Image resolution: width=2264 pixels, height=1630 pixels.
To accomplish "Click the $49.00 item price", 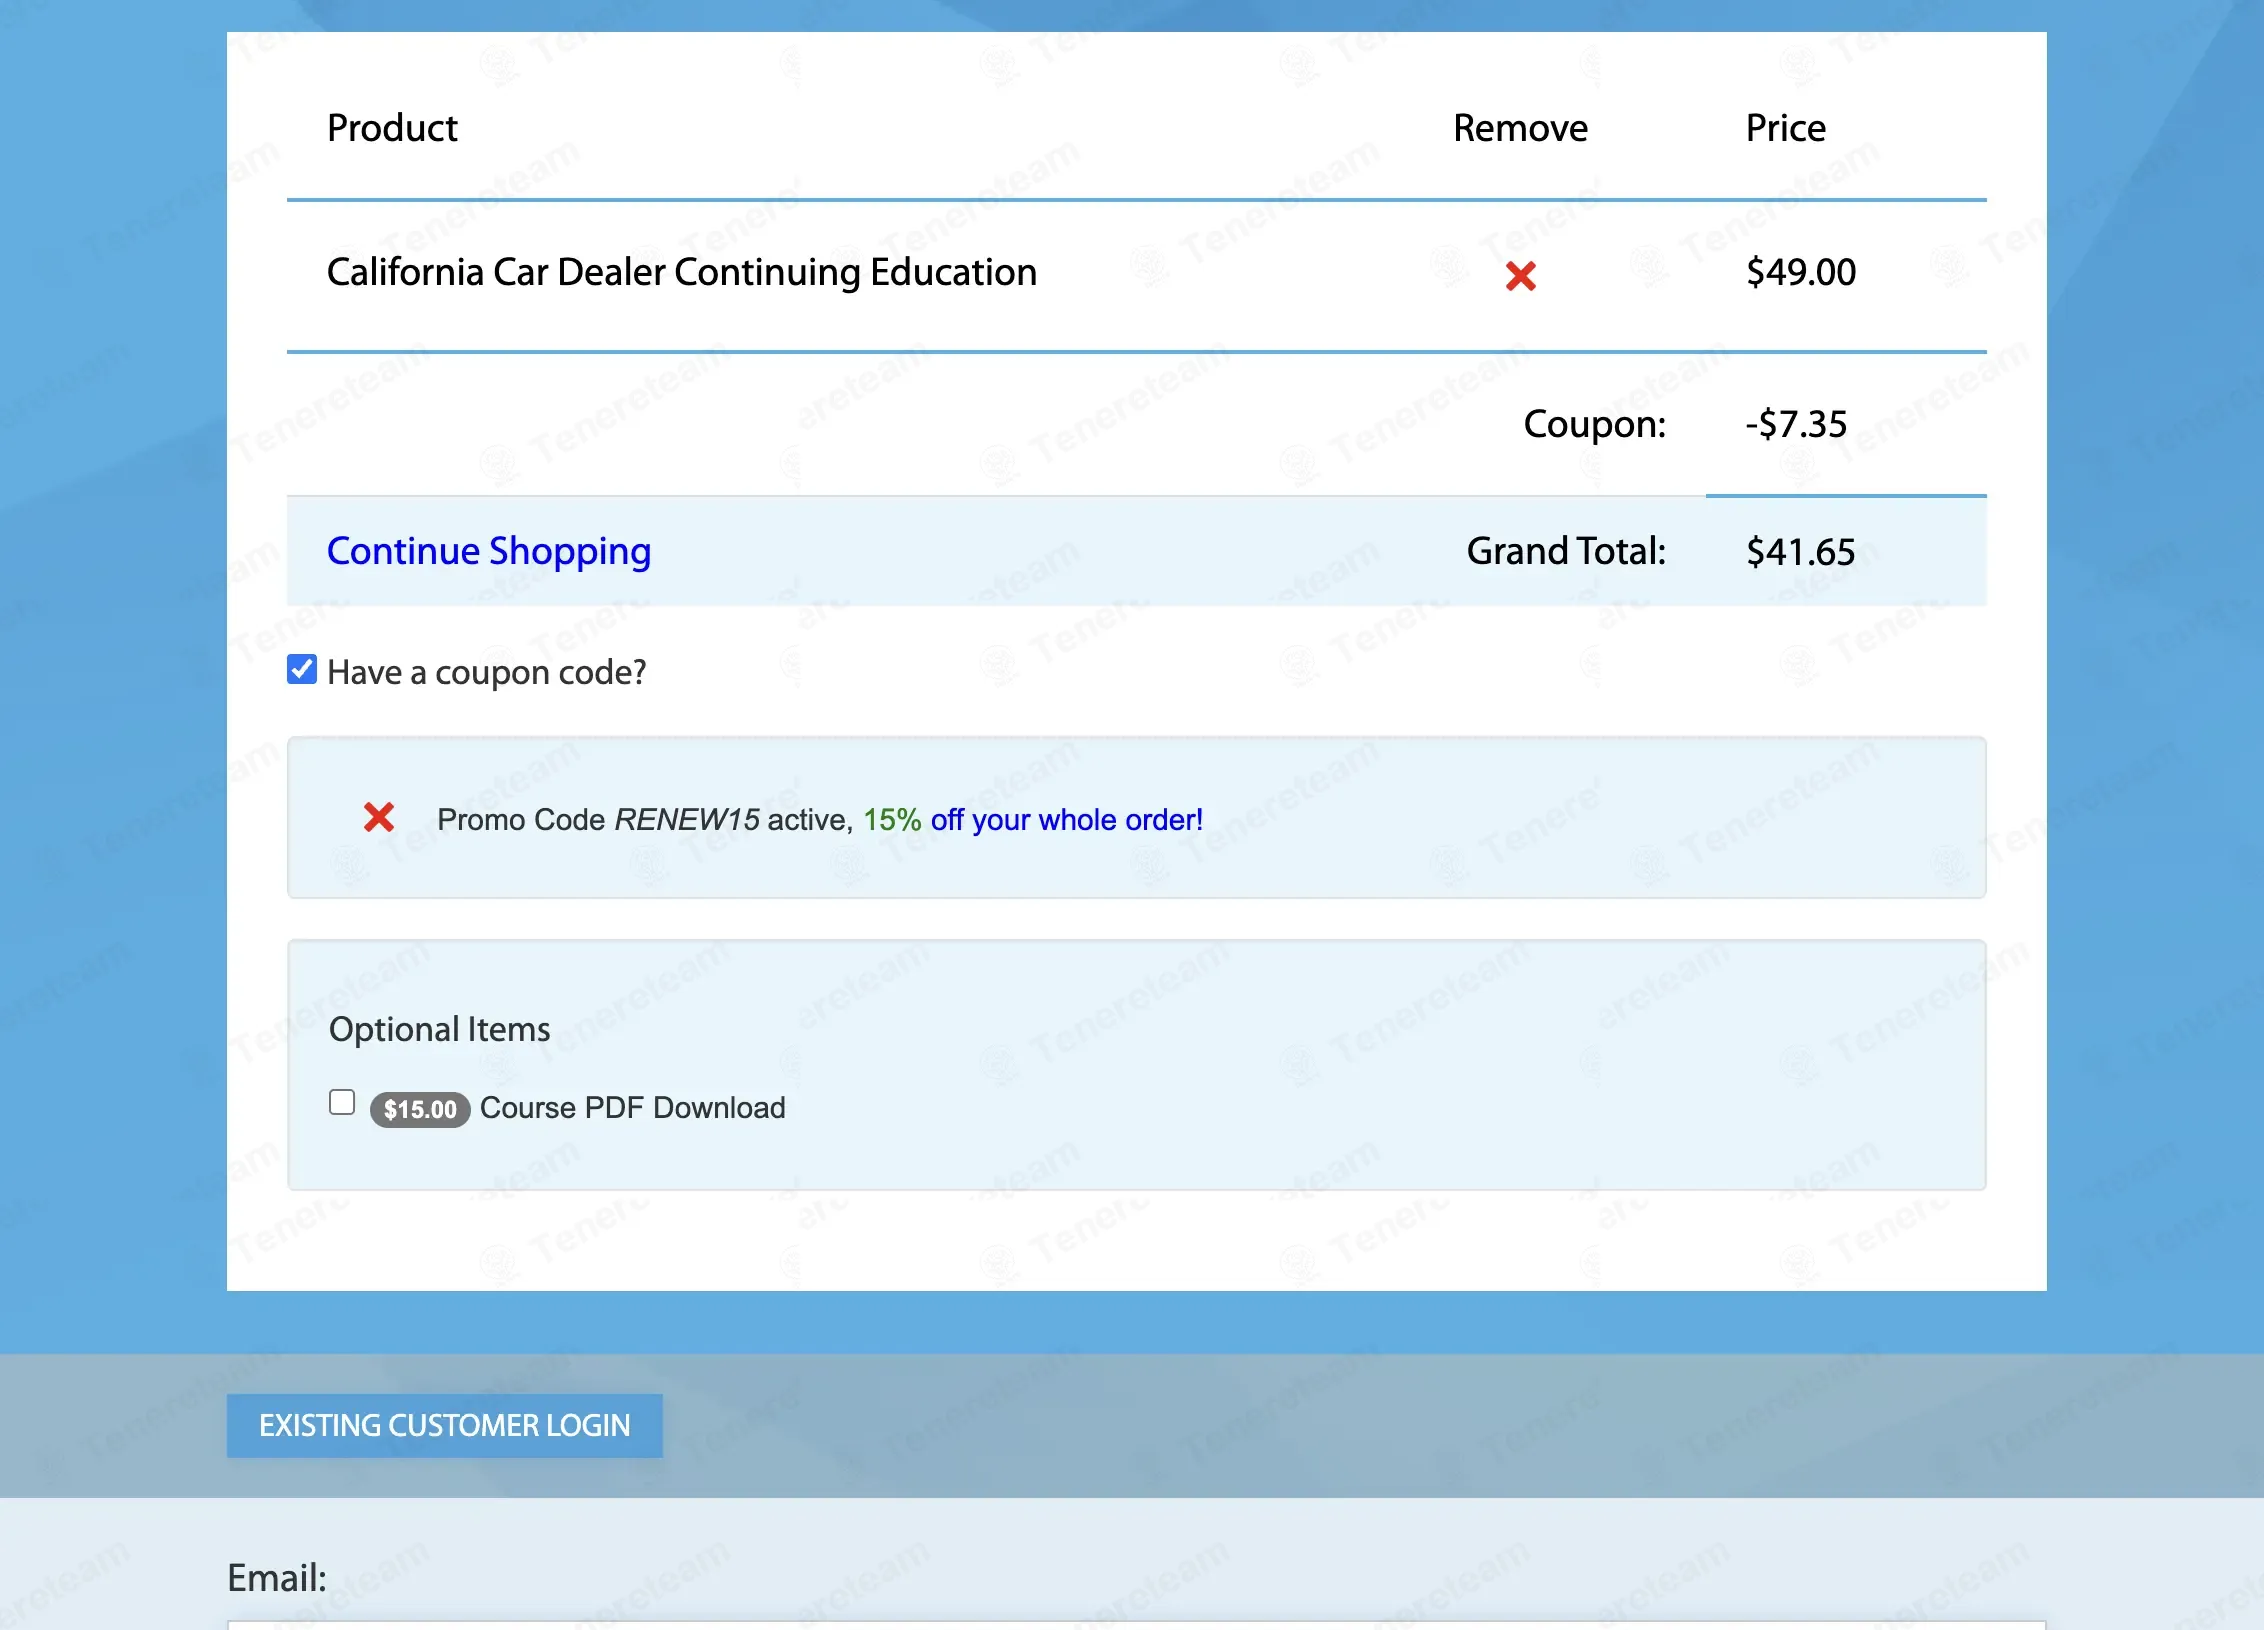I will pos(1800,272).
